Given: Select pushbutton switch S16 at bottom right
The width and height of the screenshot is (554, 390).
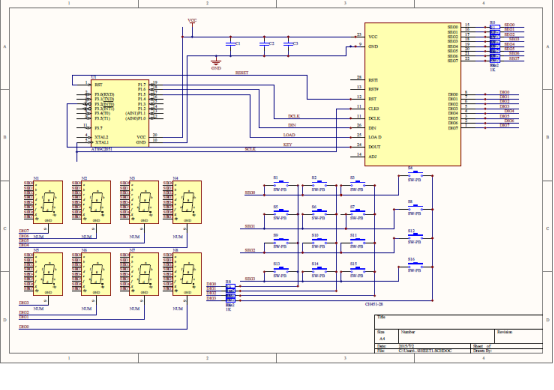Looking at the screenshot, I should tap(415, 266).
